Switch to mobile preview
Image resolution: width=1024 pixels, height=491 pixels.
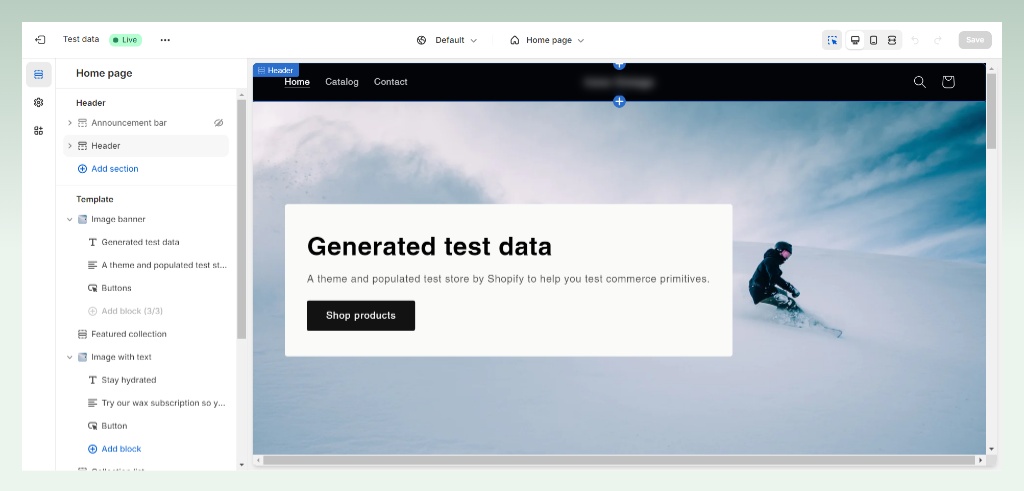[x=873, y=40]
